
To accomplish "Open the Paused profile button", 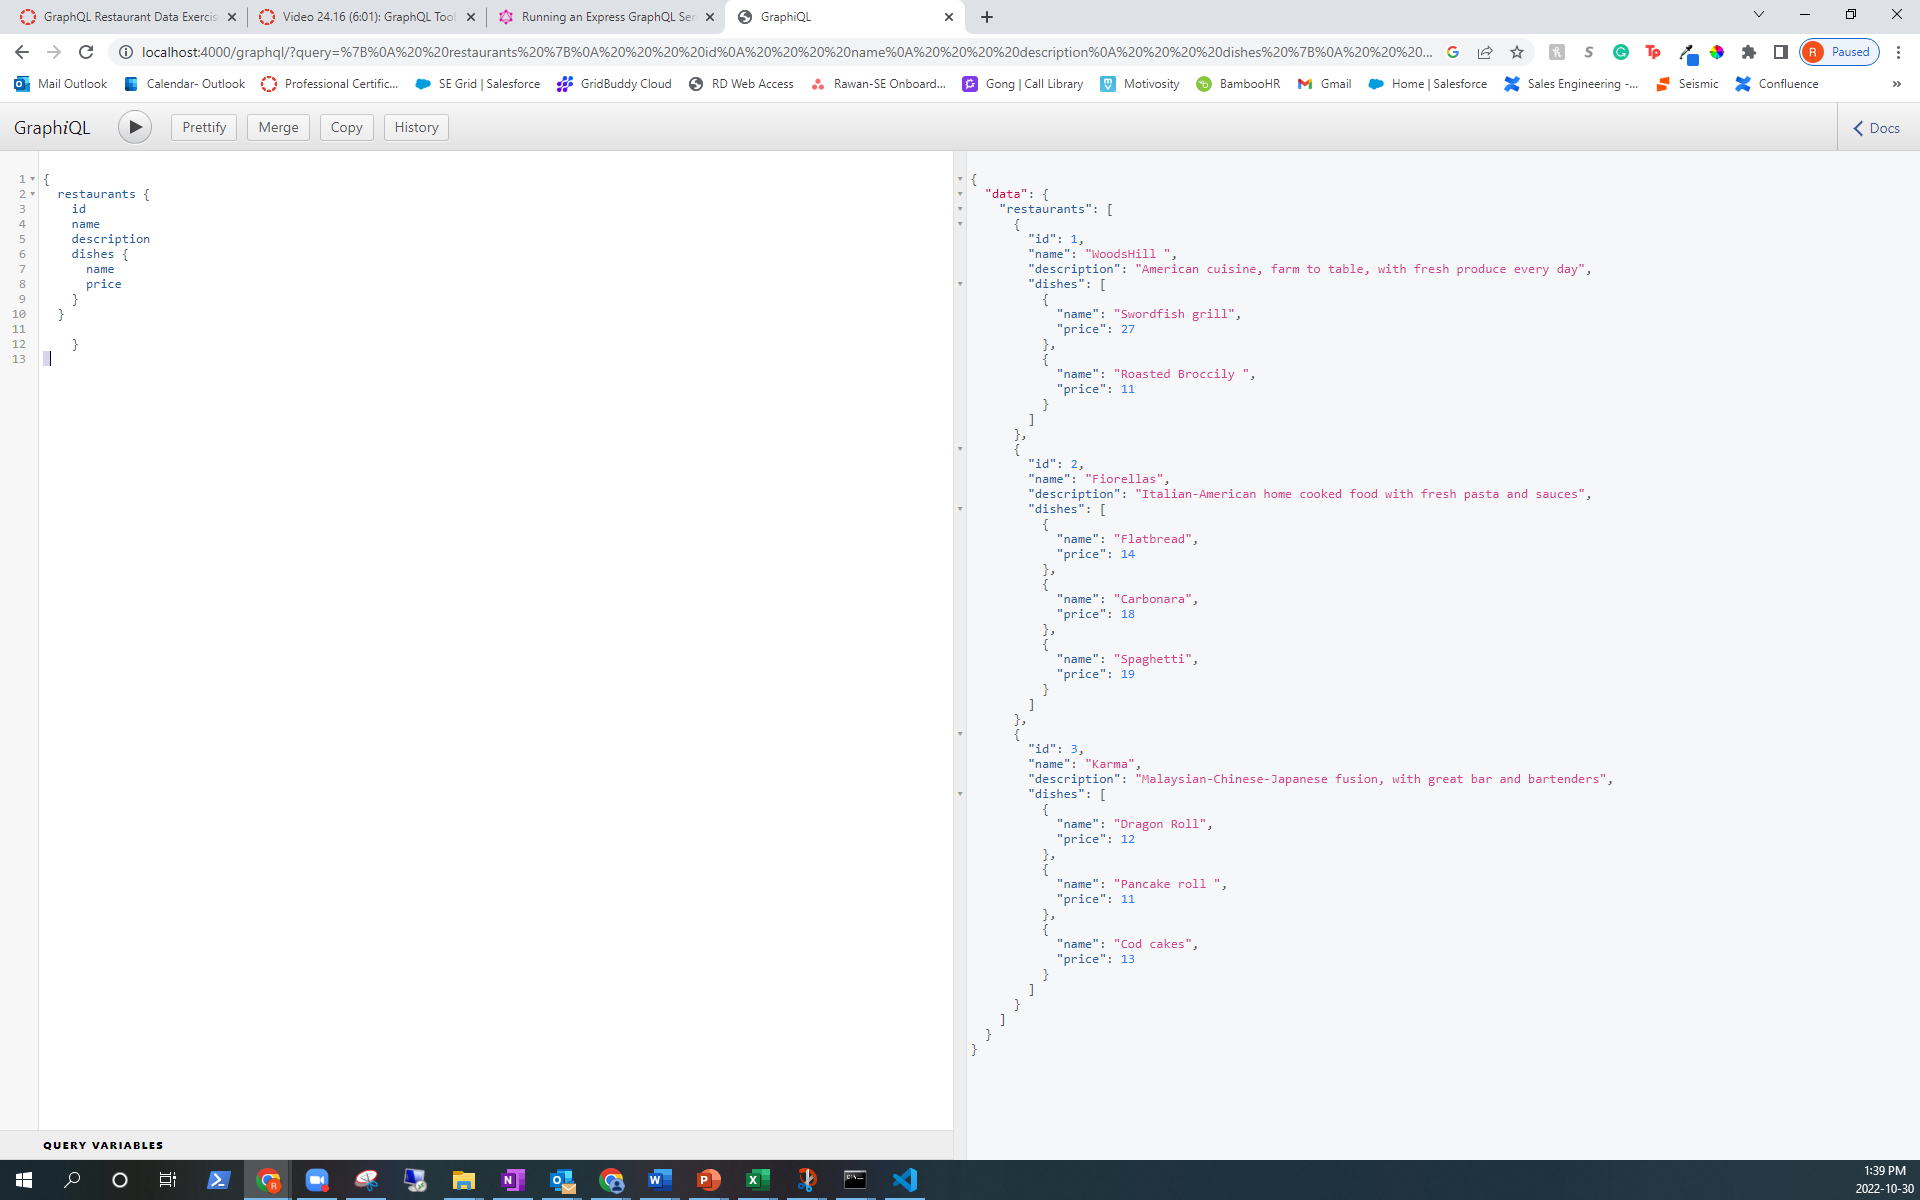I will pyautogui.click(x=1839, y=52).
